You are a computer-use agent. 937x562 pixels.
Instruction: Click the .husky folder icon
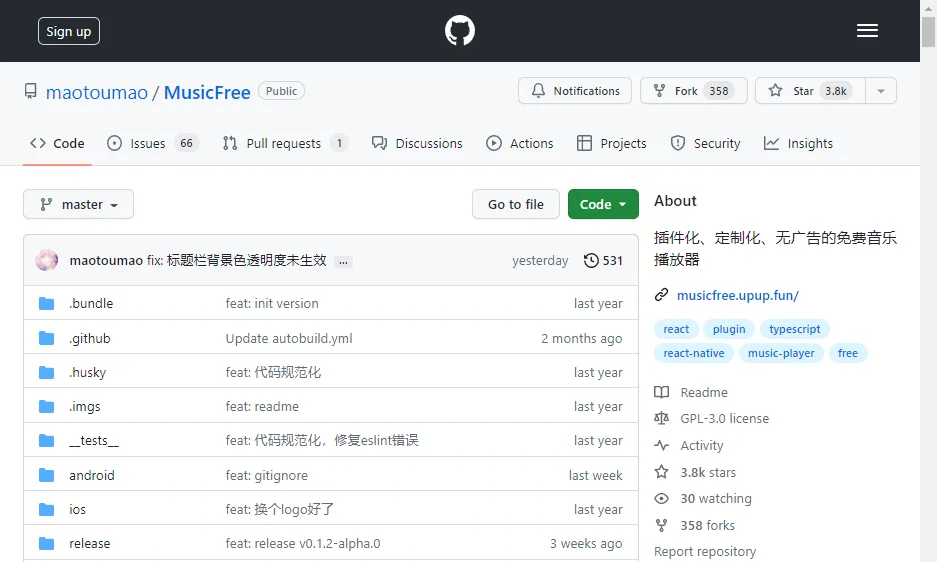pos(47,372)
